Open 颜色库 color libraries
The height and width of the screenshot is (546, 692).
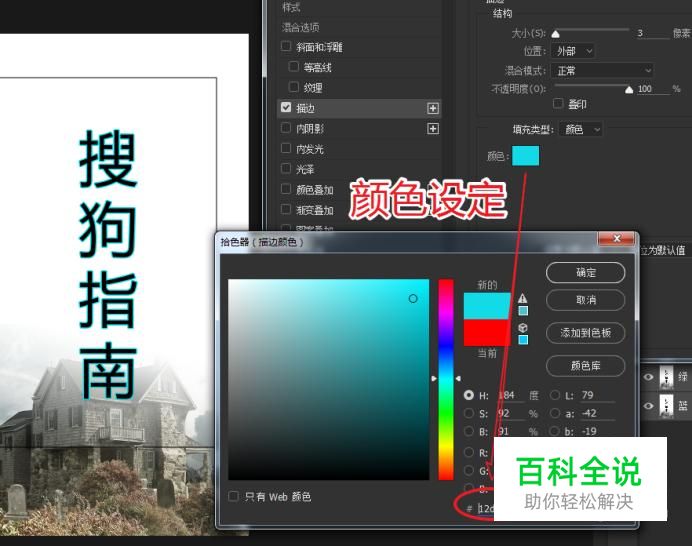(x=586, y=365)
